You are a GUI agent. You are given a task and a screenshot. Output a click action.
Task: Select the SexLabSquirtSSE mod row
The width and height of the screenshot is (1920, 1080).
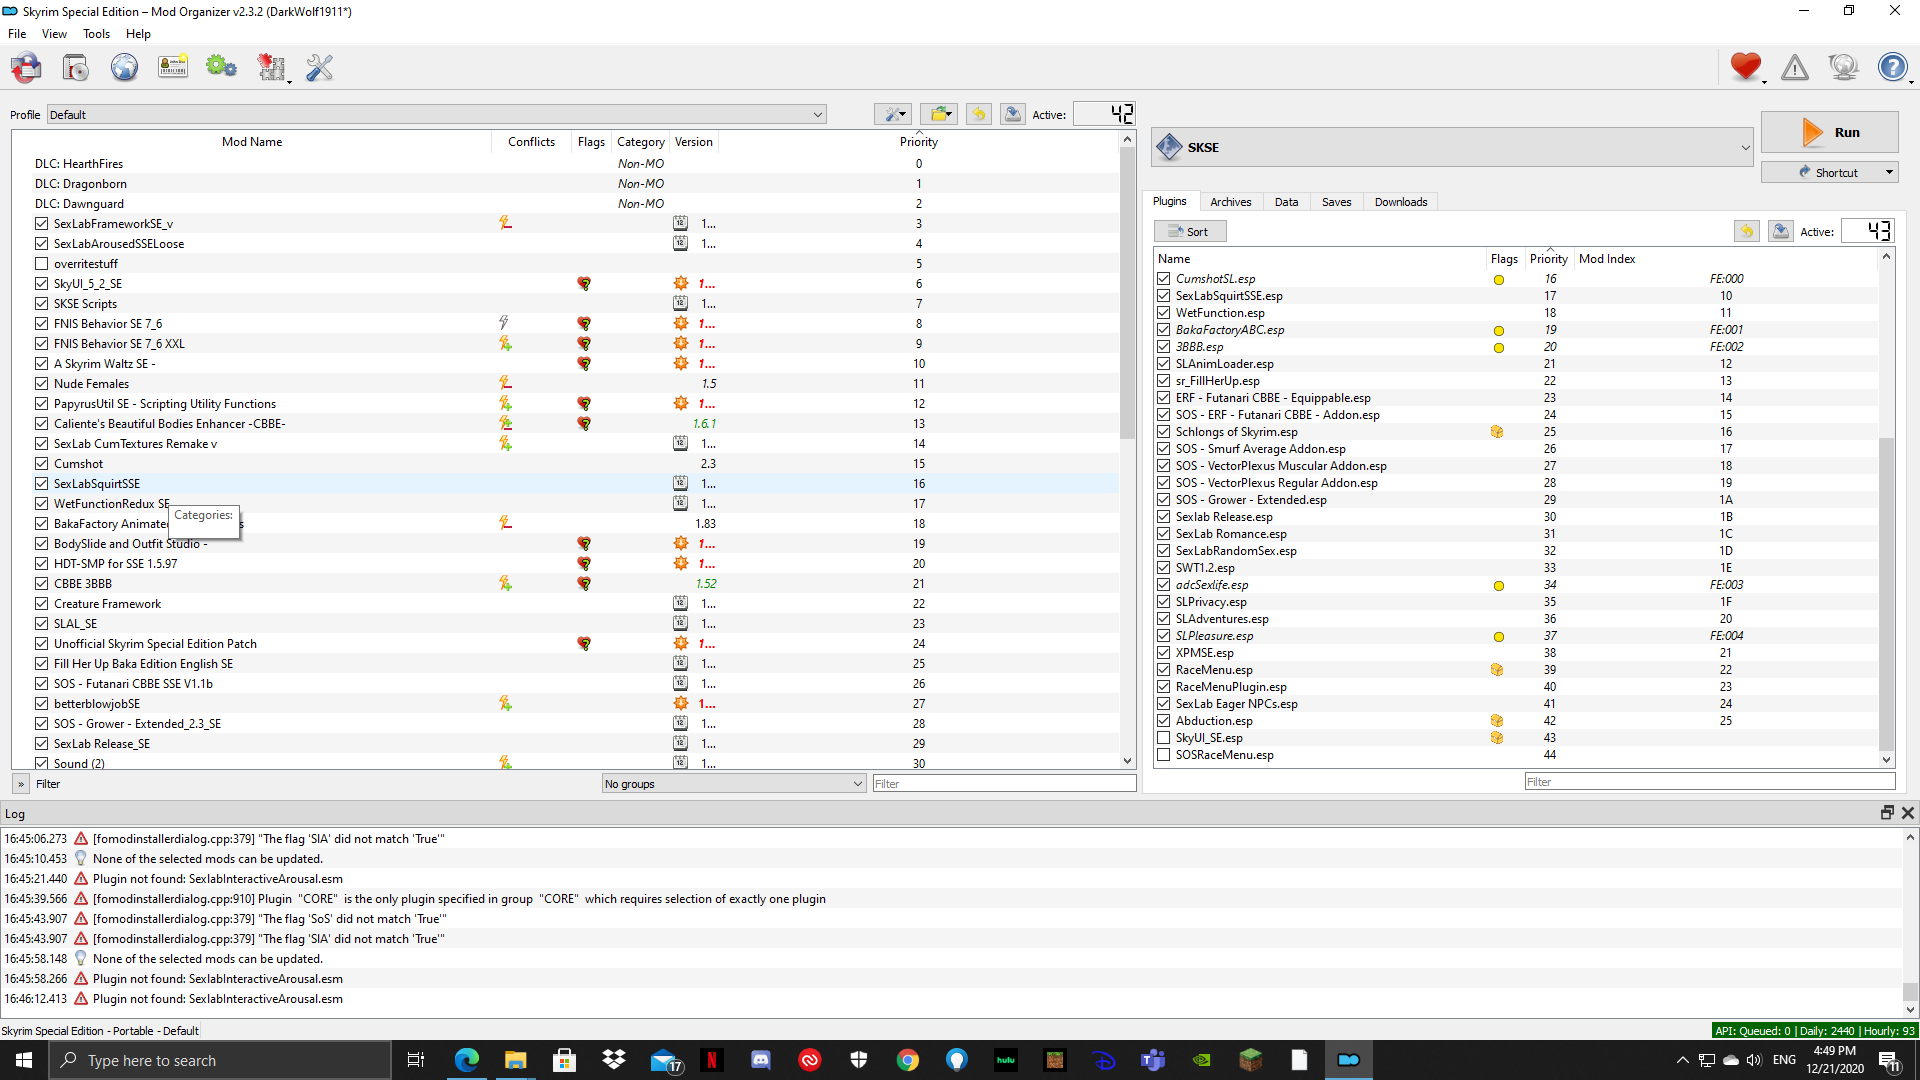point(565,484)
